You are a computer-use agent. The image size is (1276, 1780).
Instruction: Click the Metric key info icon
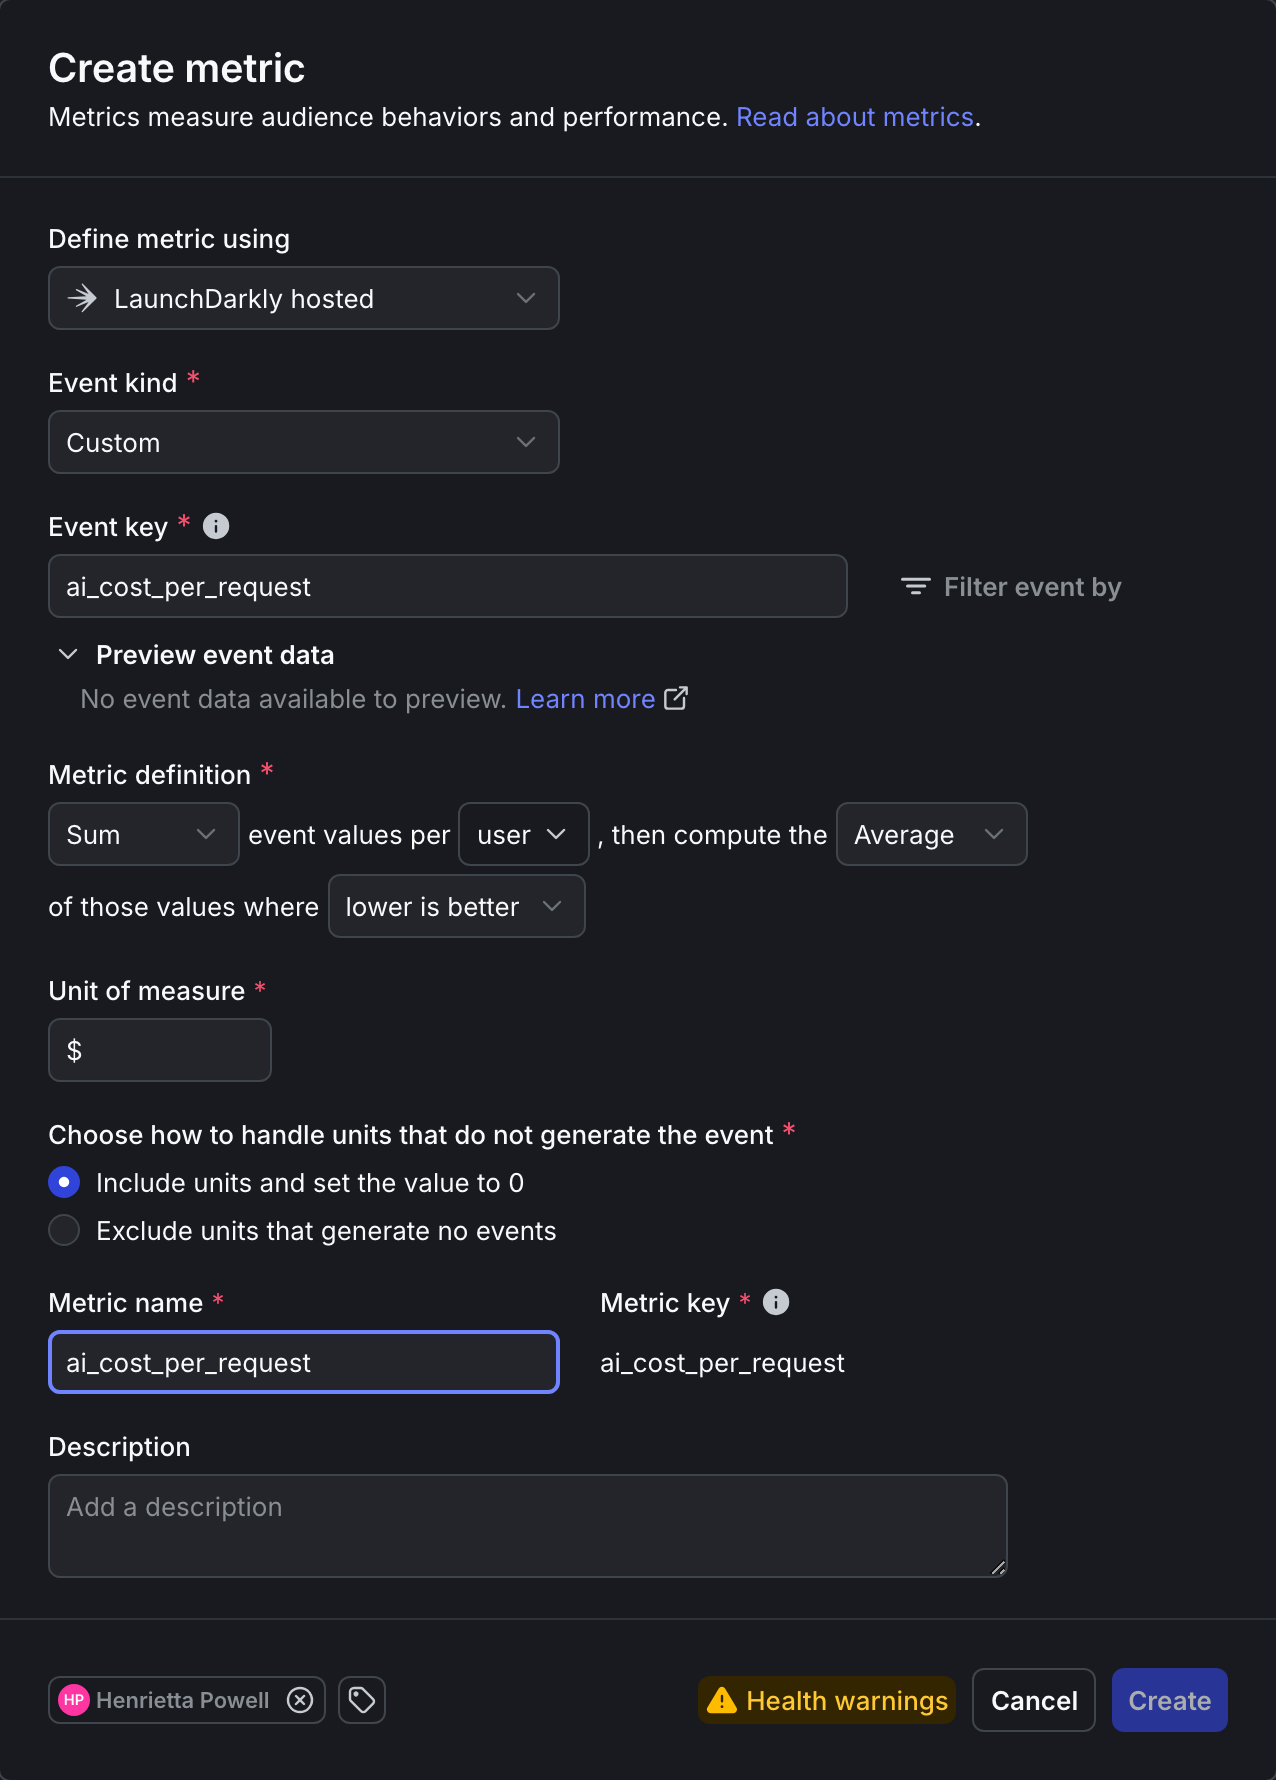(776, 1302)
